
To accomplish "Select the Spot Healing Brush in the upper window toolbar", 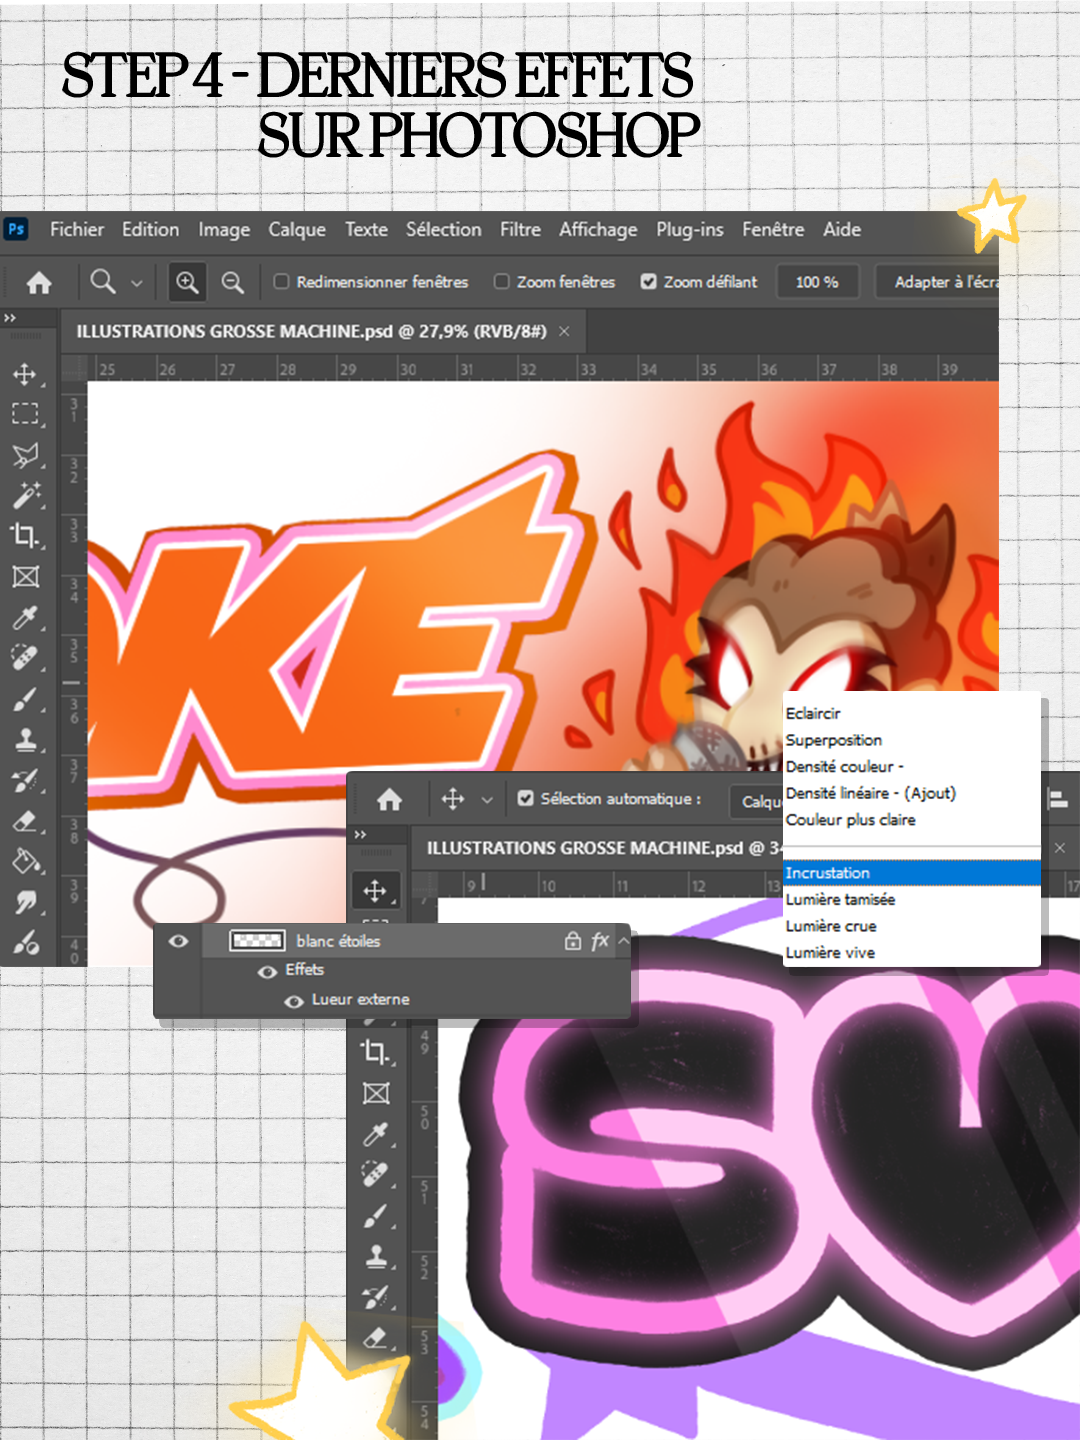I will click(x=25, y=658).
